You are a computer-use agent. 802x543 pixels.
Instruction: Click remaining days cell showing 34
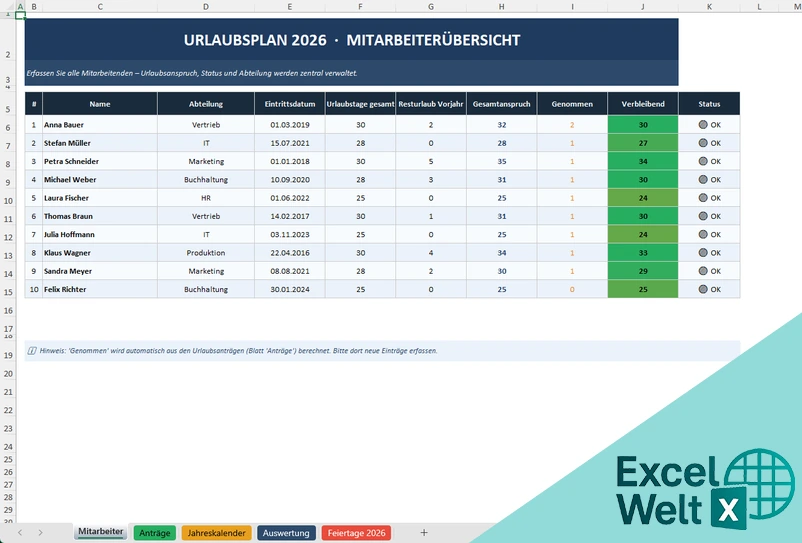click(643, 161)
